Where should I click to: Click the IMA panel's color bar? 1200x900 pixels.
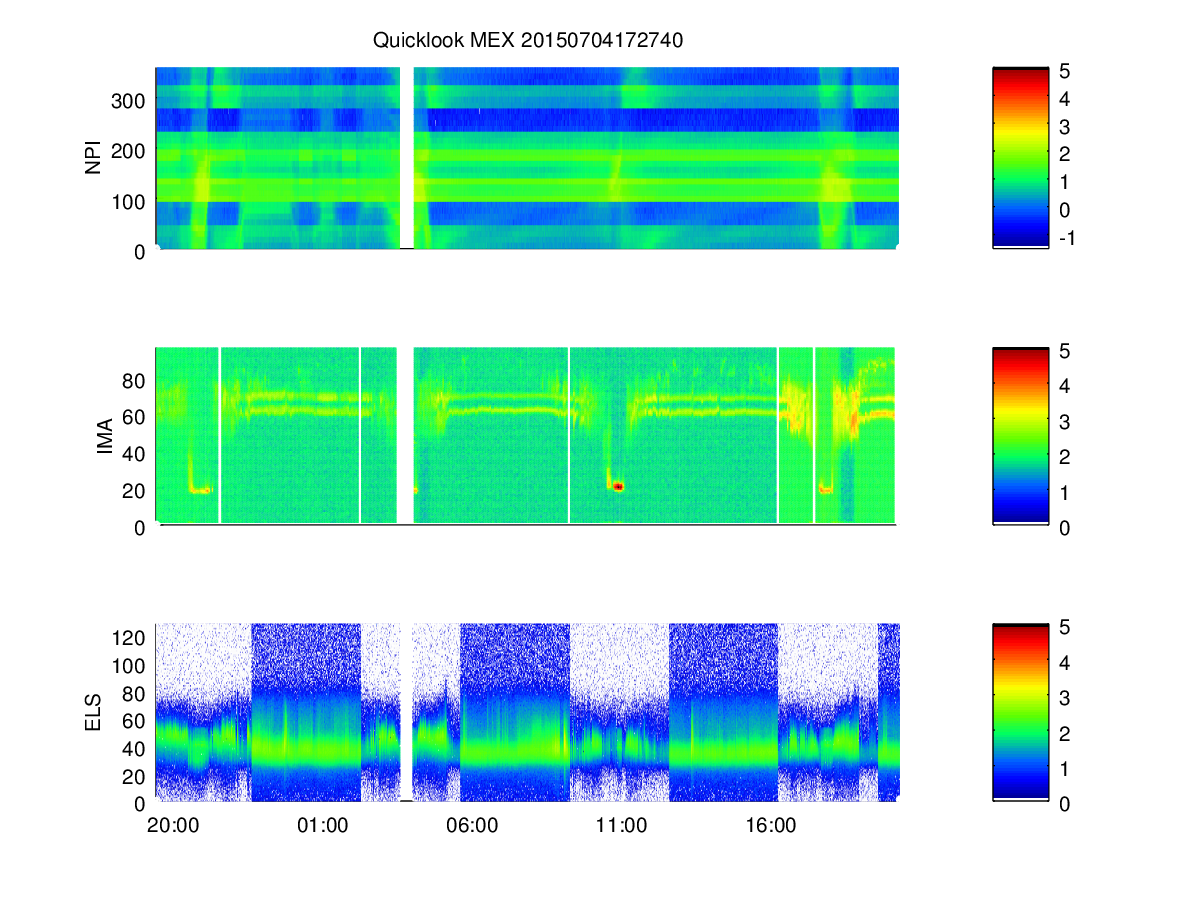(1020, 435)
